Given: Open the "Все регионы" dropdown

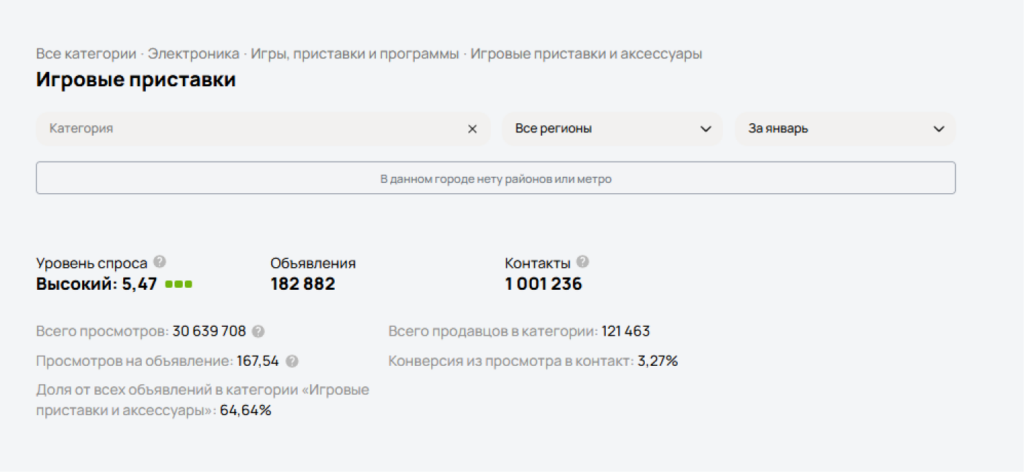Looking at the screenshot, I should tap(612, 129).
